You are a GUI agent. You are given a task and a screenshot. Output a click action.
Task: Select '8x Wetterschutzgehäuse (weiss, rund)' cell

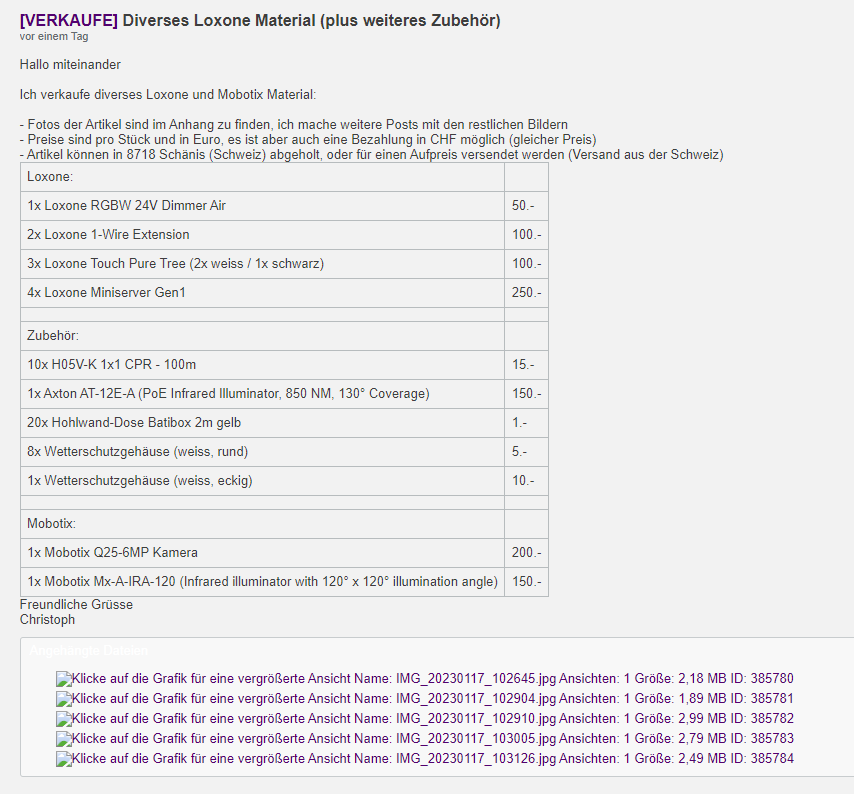[x=263, y=451]
